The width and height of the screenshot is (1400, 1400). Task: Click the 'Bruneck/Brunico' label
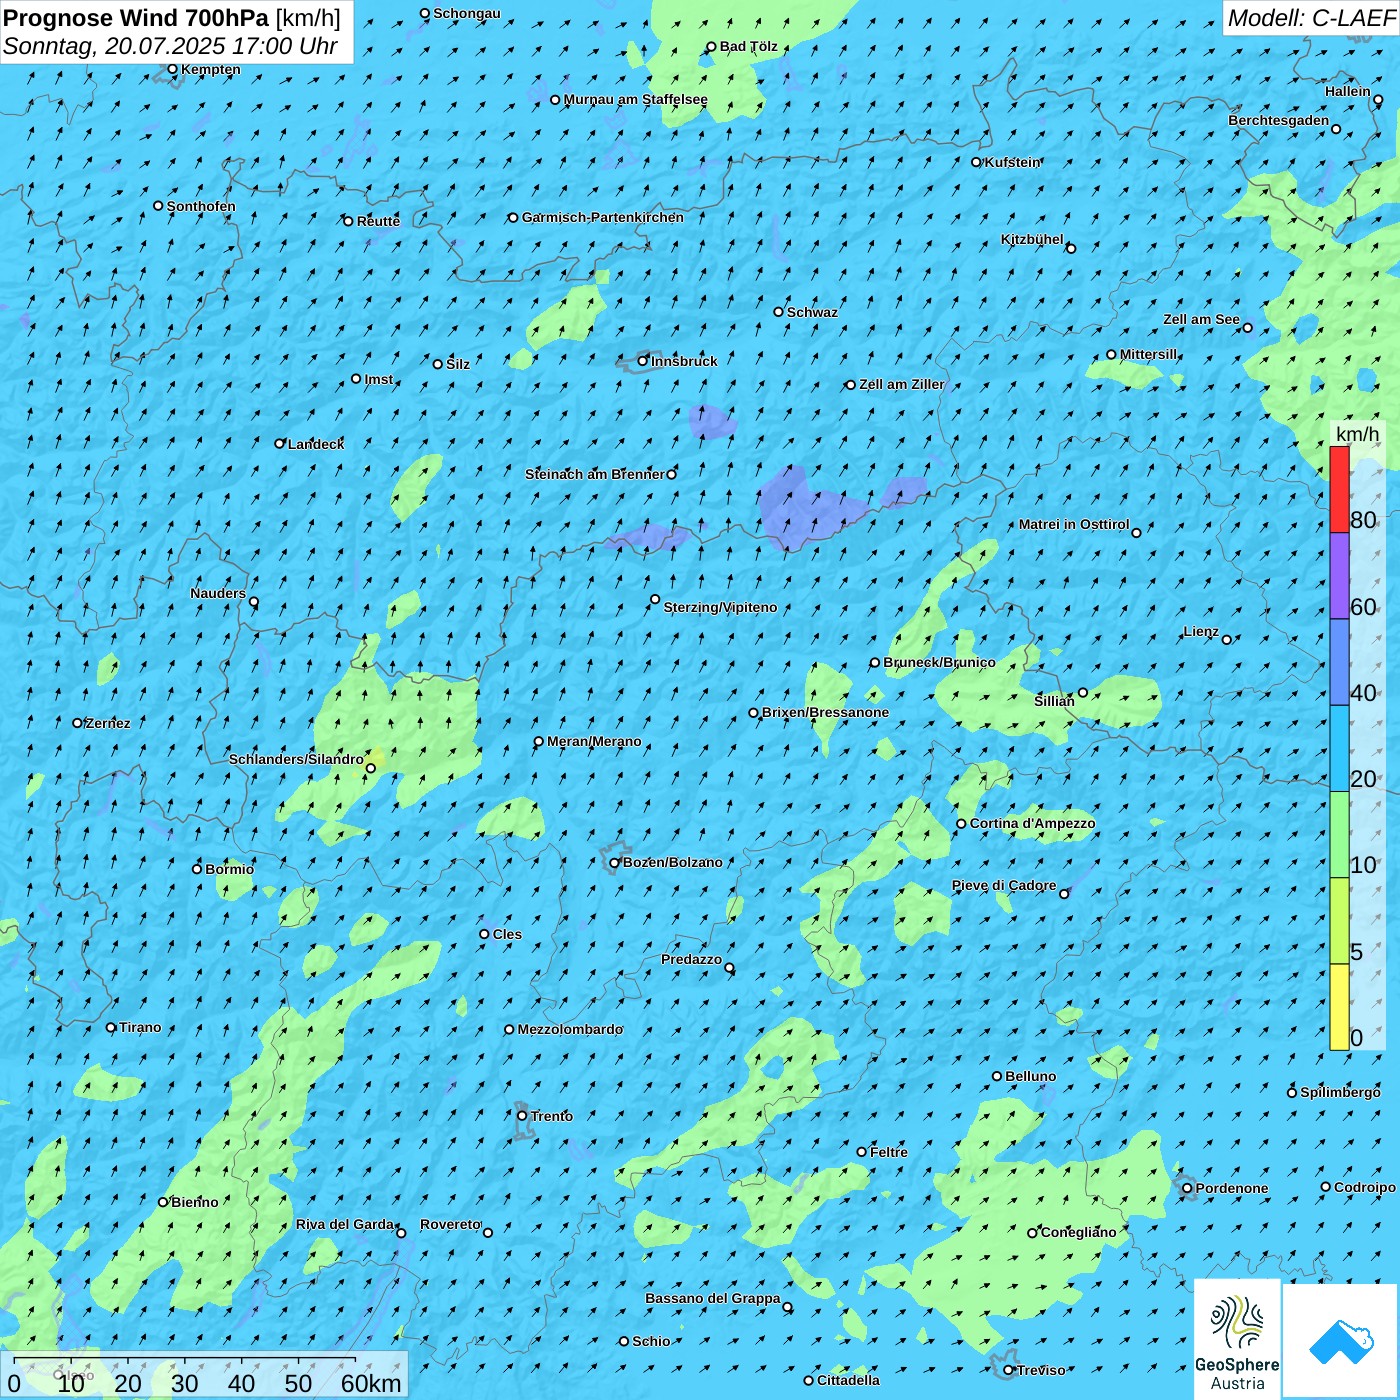tap(939, 662)
